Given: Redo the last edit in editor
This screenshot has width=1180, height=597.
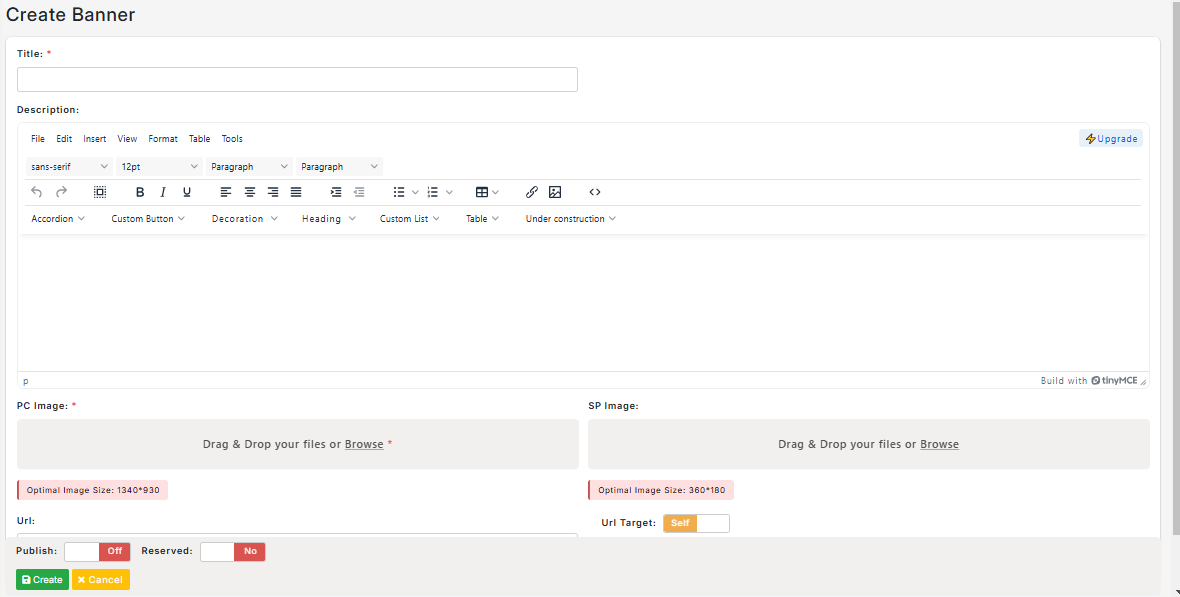Looking at the screenshot, I should pos(62,192).
